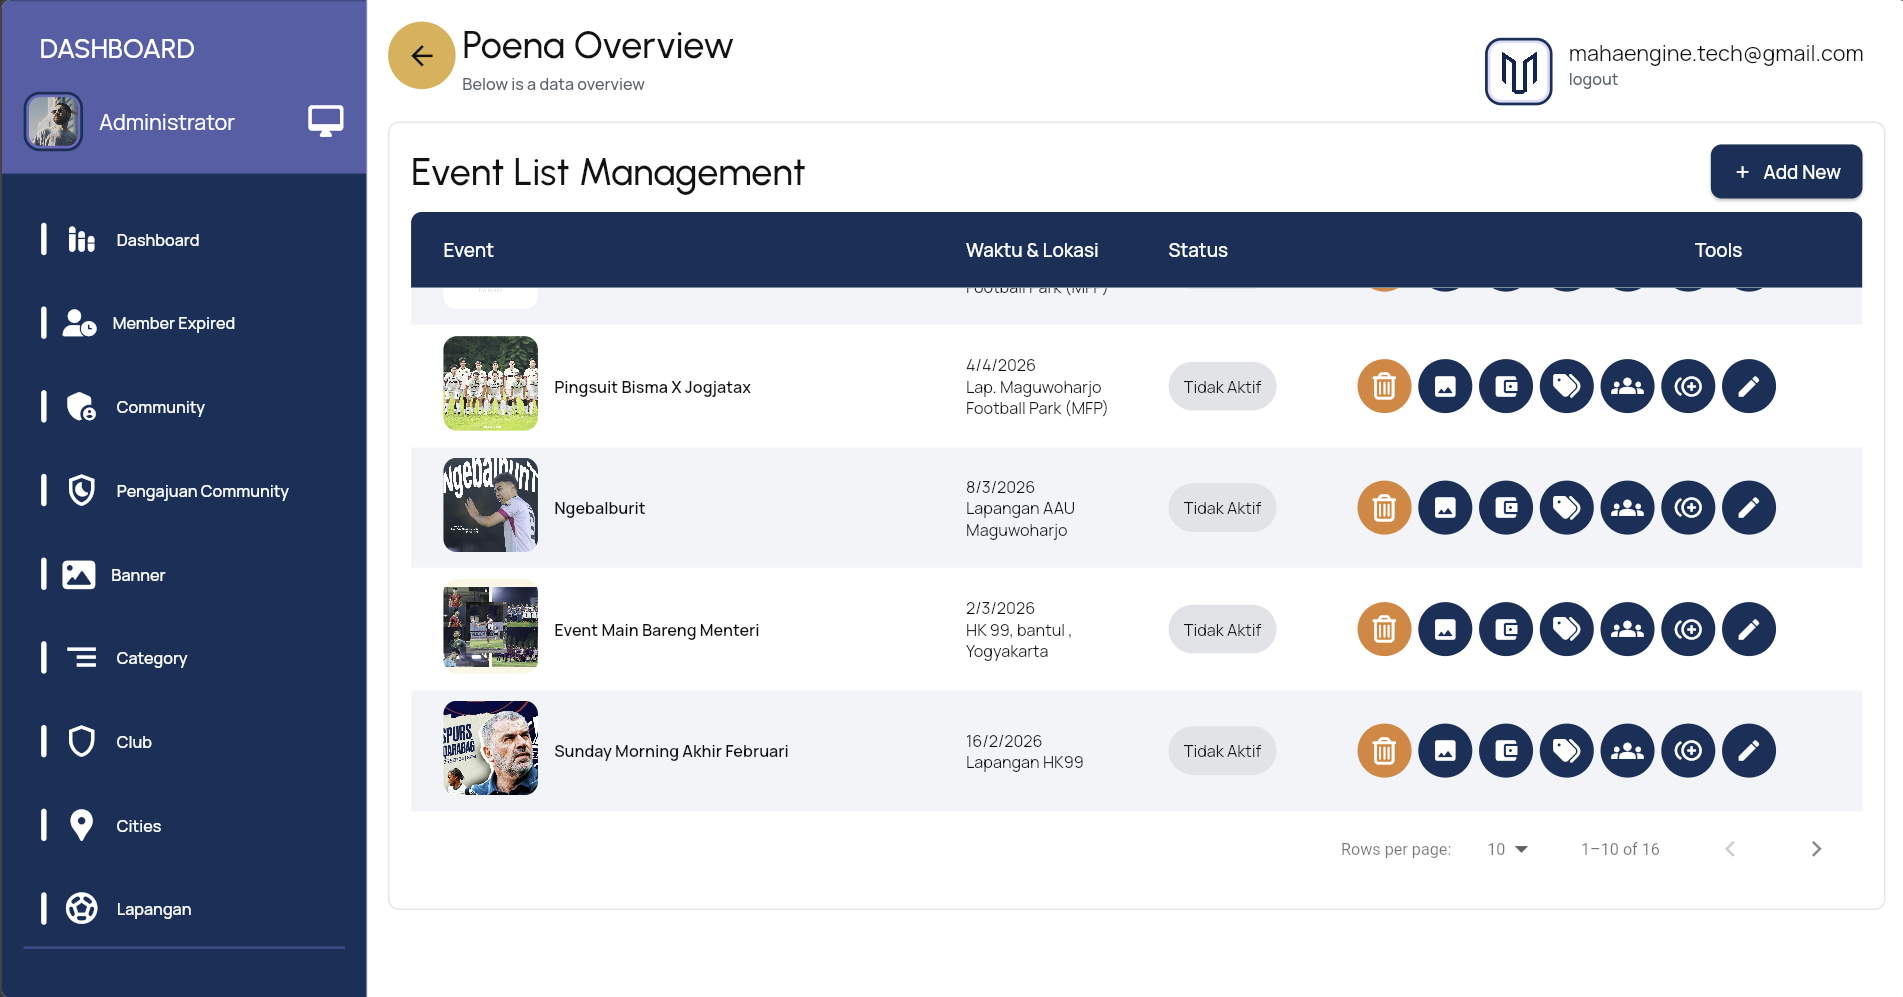Image resolution: width=1903 pixels, height=997 pixels.
Task: Click the Add New button
Action: pyautogui.click(x=1786, y=172)
